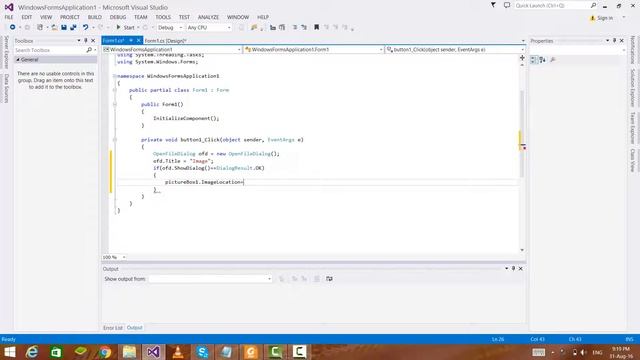Screen dimensions: 640x360
Task: Open the PROJECT menu
Action: (70, 17)
